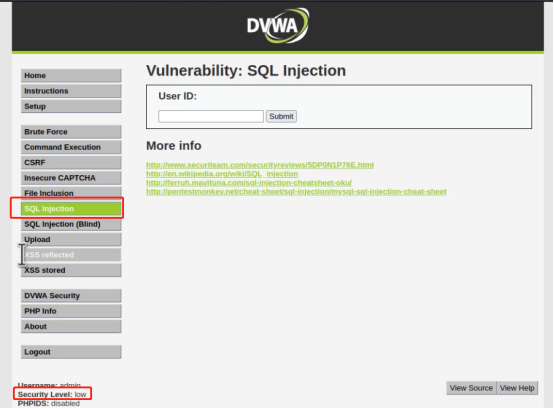The width and height of the screenshot is (554, 408).
Task: Click the 'PHPIDS: disabled' status text
Action: point(49,403)
